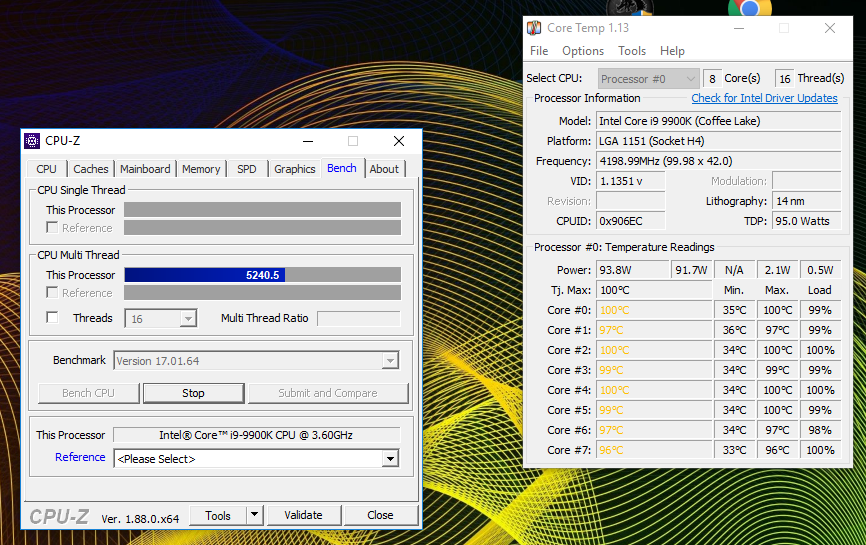This screenshot has height=545, width=866.
Task: Open the Tools dropdown arrow in CPU-Z
Action: point(254,515)
